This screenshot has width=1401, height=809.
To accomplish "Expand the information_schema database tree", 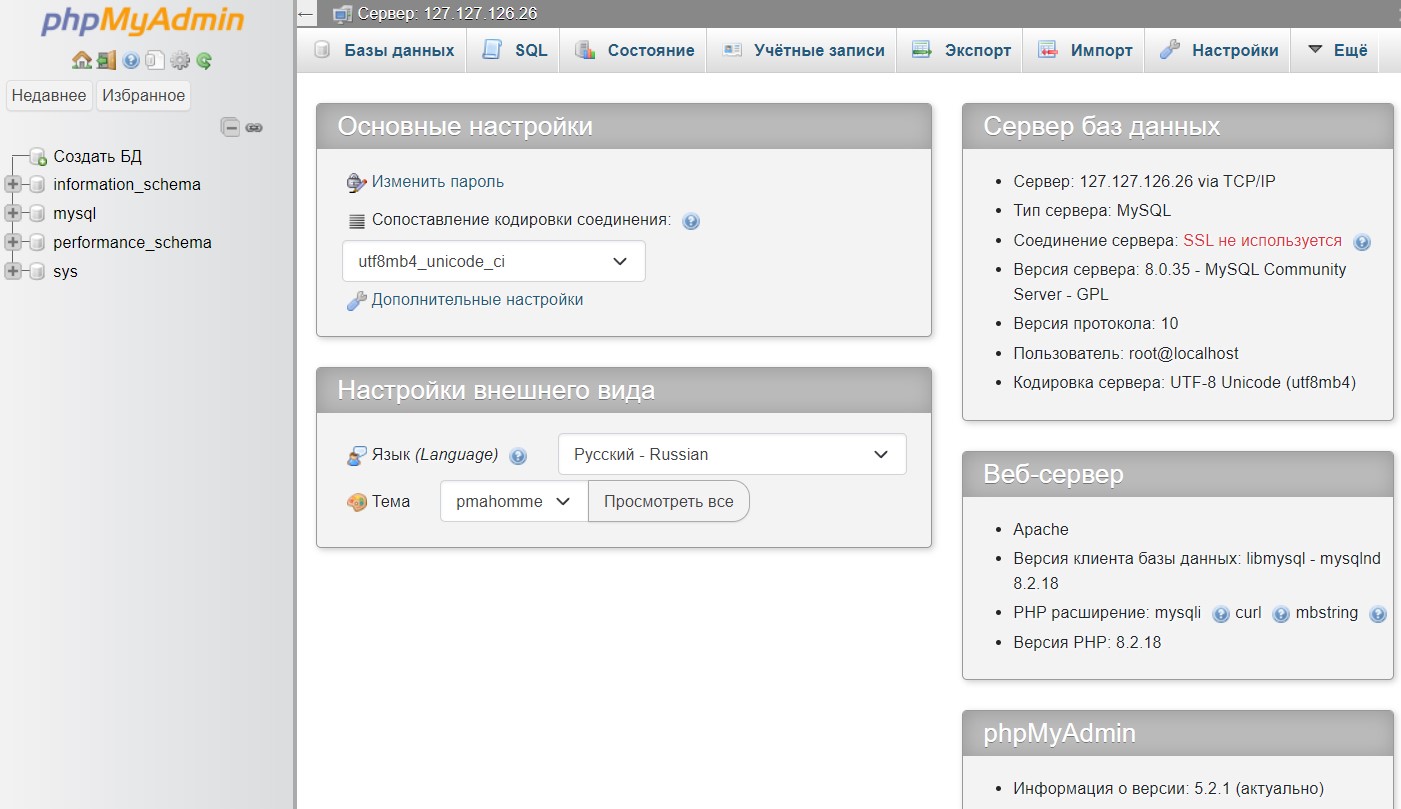I will click(x=13, y=184).
